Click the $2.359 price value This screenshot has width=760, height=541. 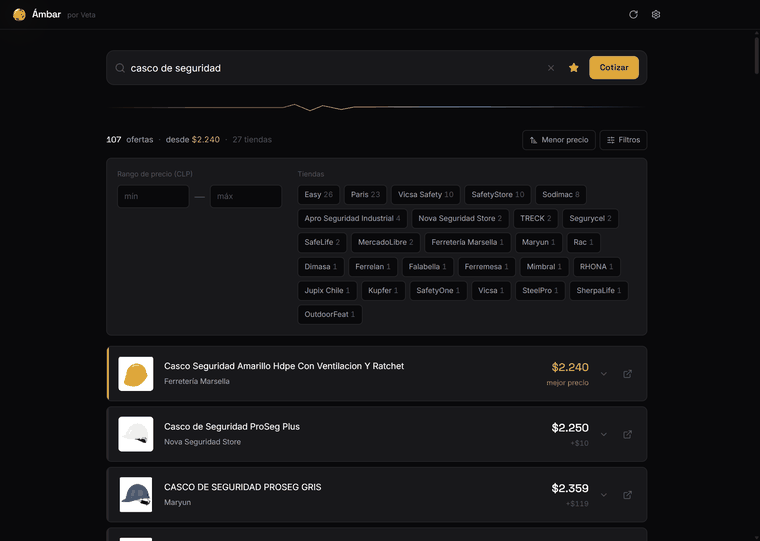(570, 488)
